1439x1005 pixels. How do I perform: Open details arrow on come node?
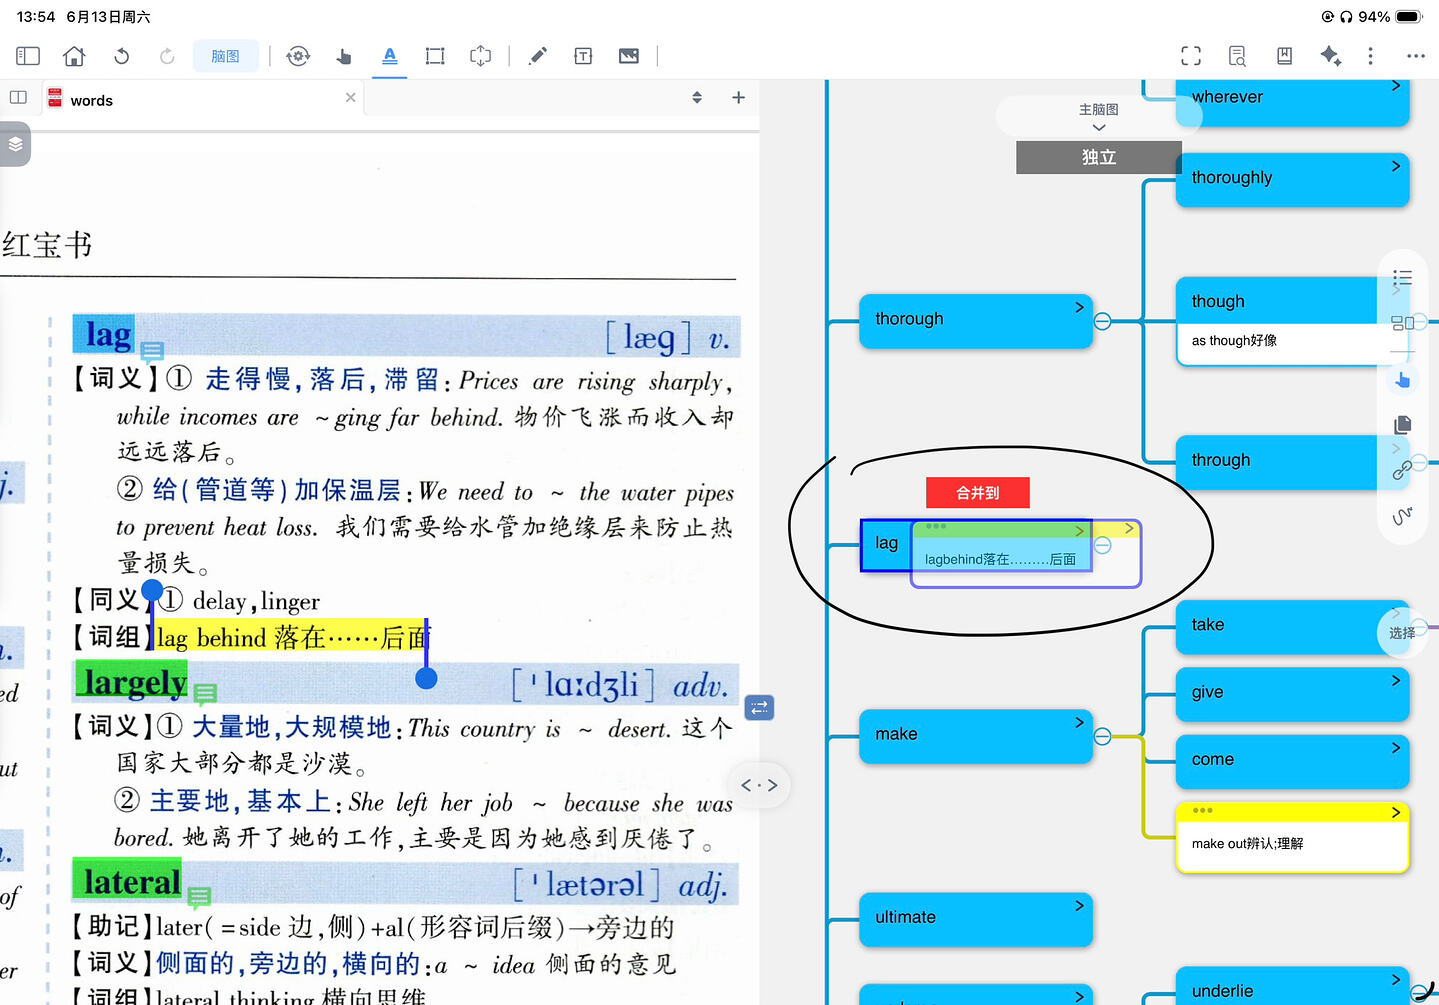[1395, 748]
